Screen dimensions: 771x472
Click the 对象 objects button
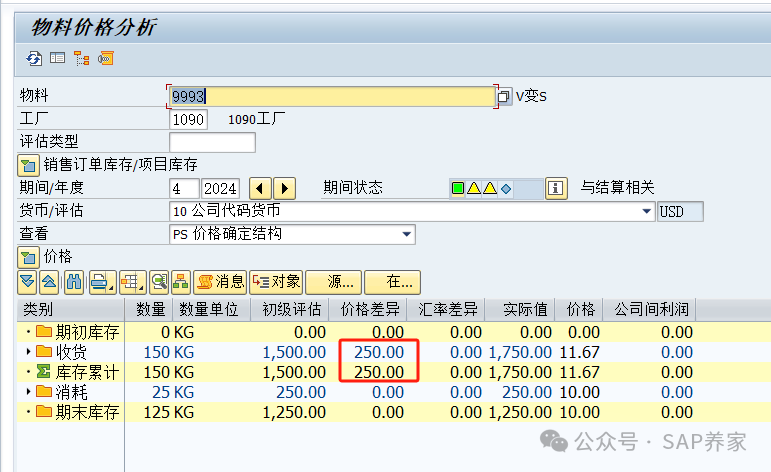coord(276,282)
